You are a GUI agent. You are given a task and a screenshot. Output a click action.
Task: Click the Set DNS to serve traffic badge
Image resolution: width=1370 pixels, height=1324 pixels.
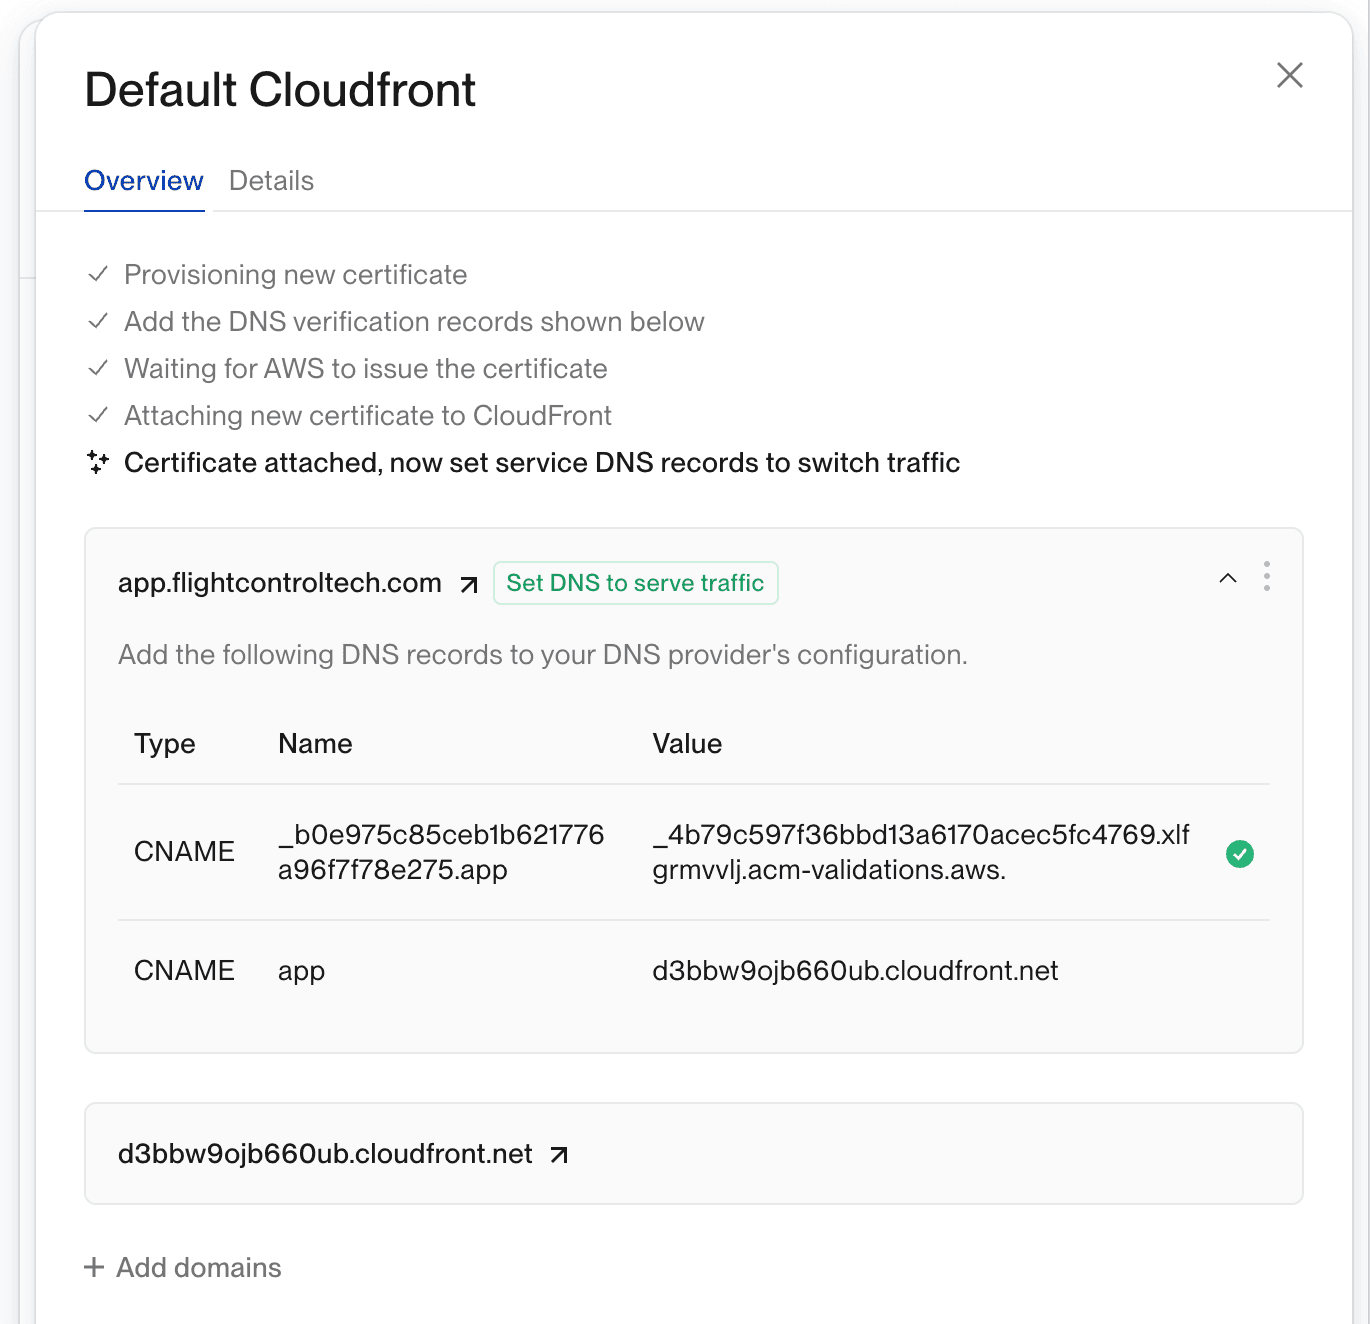coord(635,583)
